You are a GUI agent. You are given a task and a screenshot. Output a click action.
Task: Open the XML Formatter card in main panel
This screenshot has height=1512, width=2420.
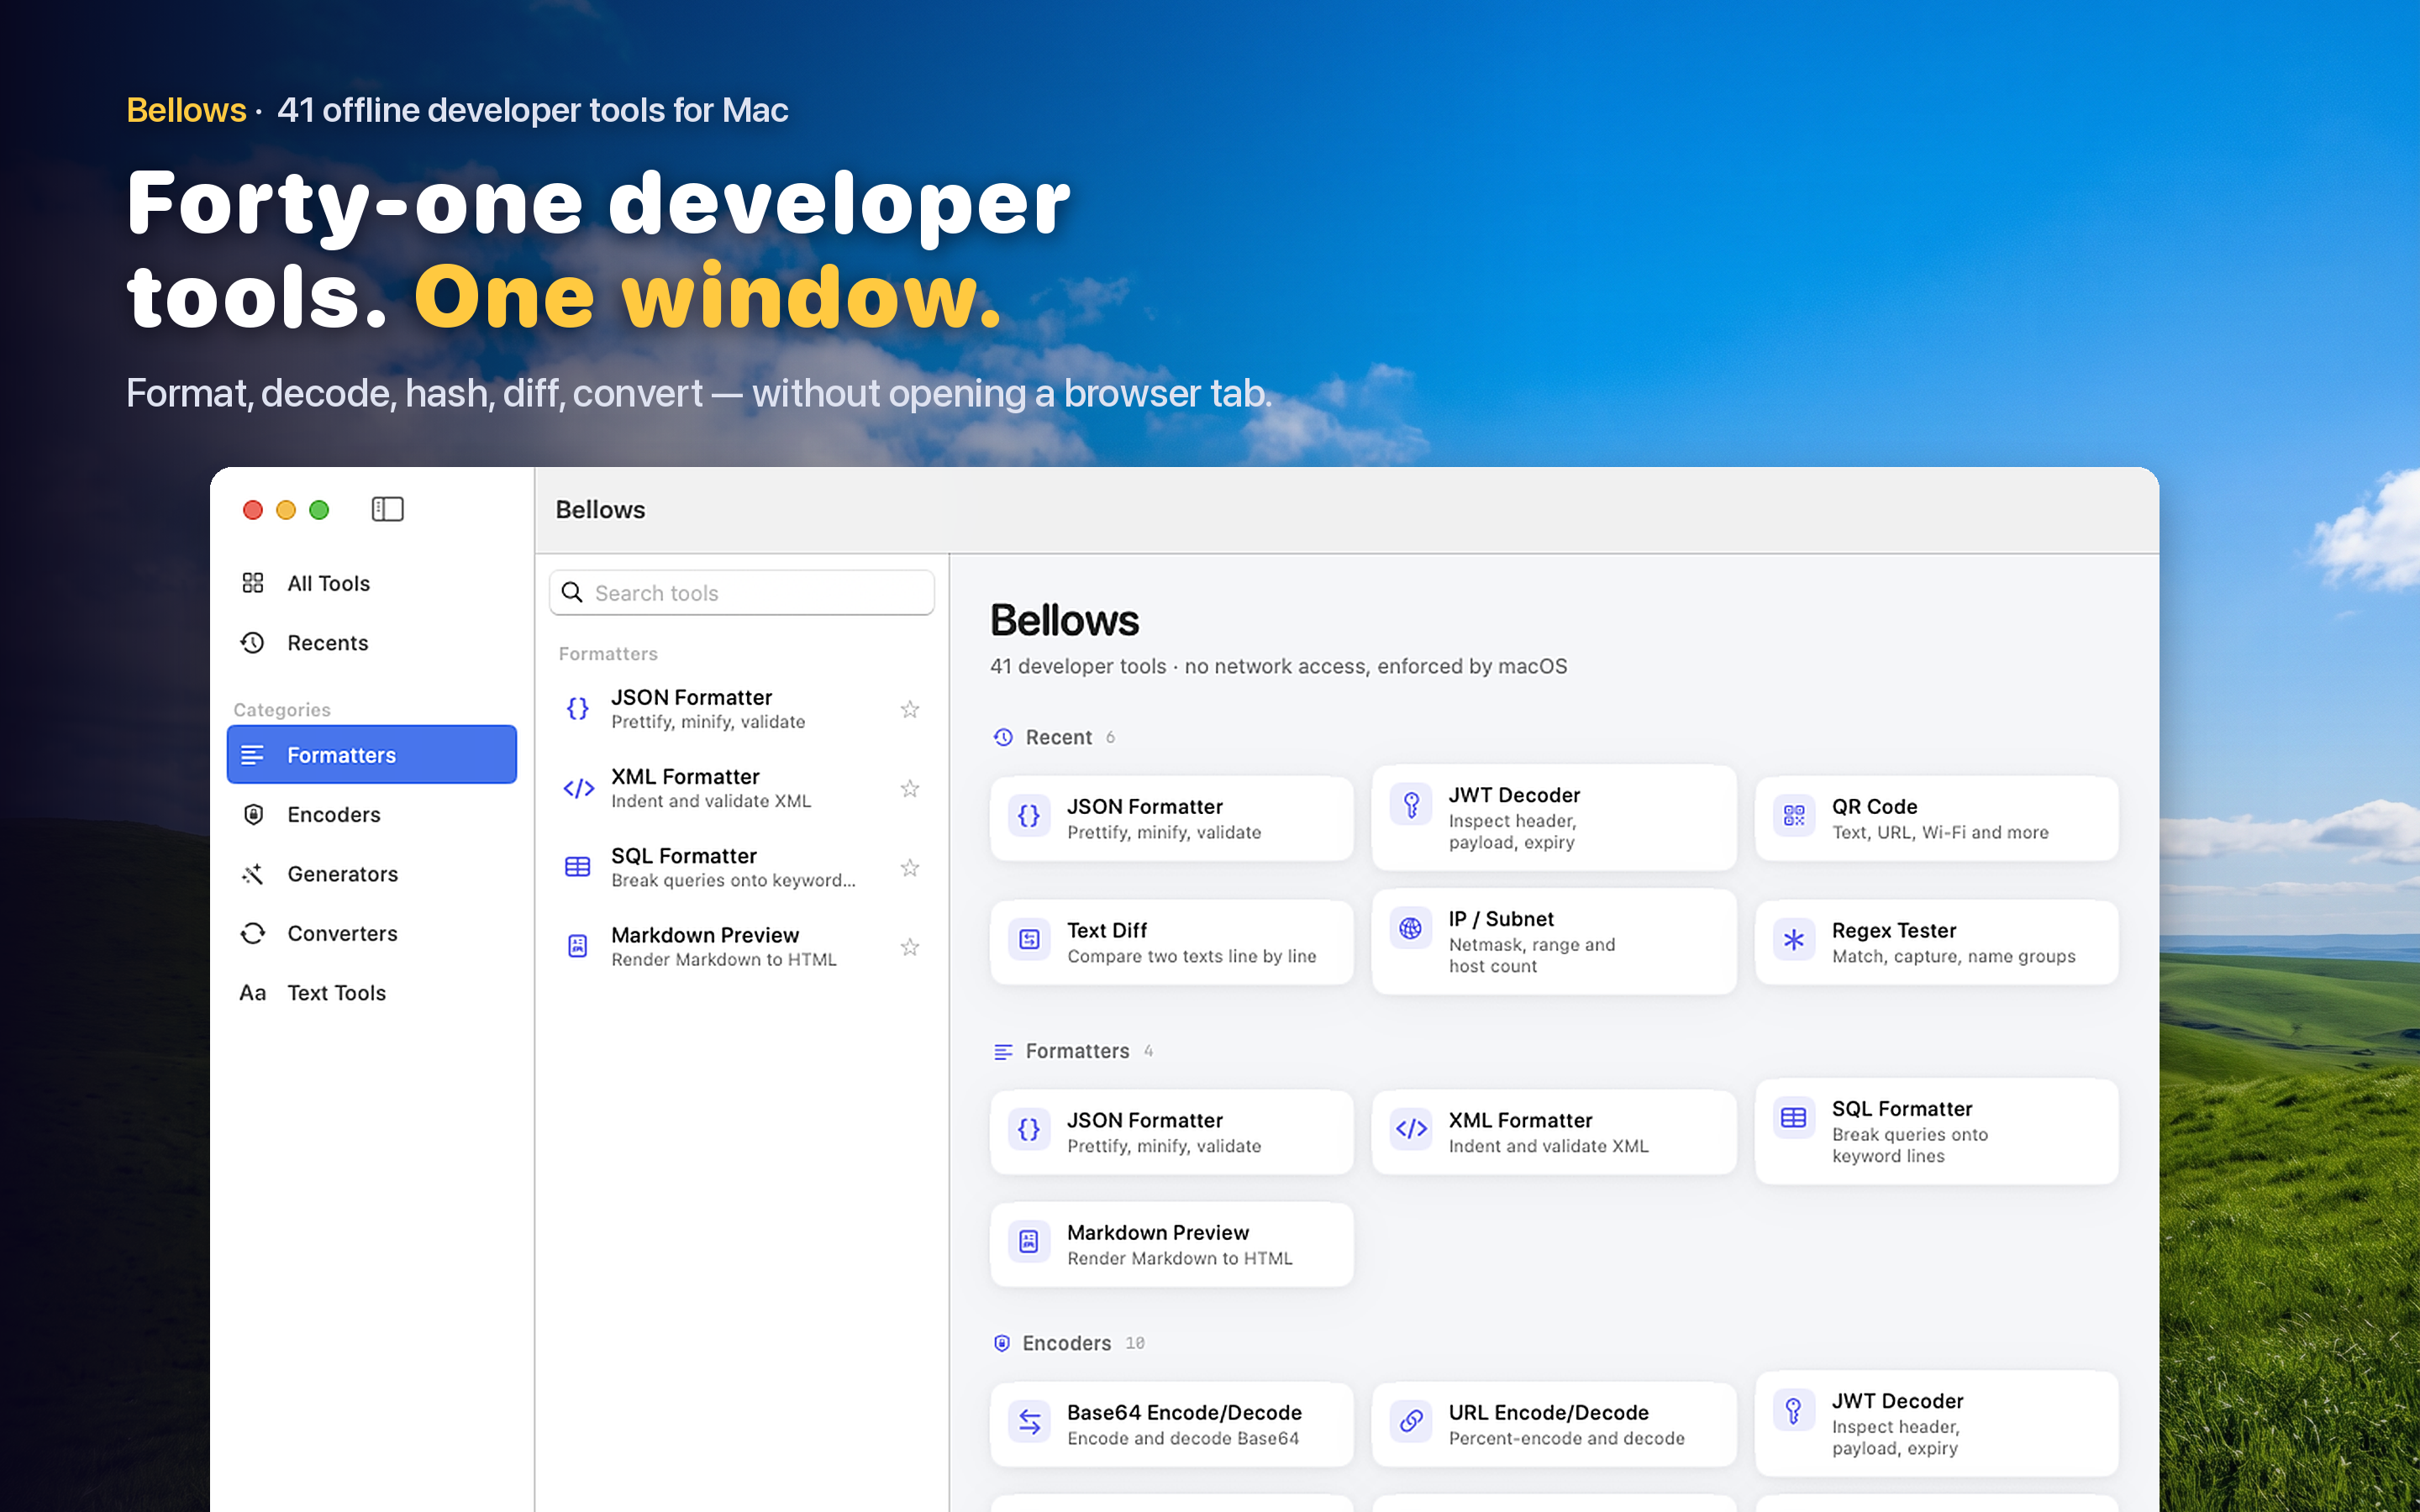1554,1132
